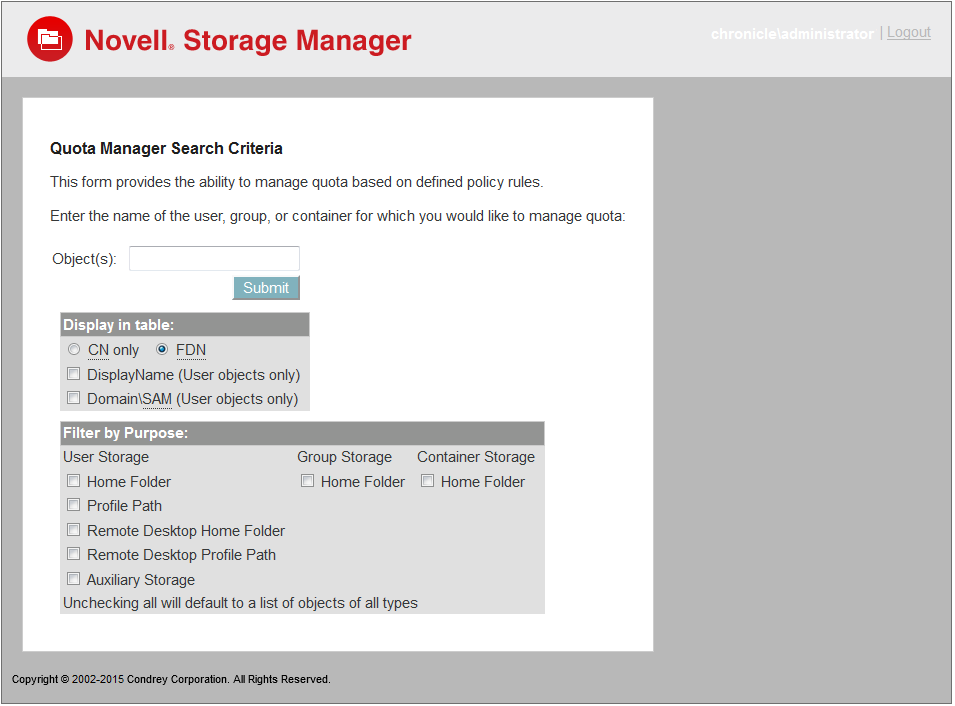Viewport: 955px width, 706px height.
Task: Click the Logout link
Action: [x=908, y=33]
